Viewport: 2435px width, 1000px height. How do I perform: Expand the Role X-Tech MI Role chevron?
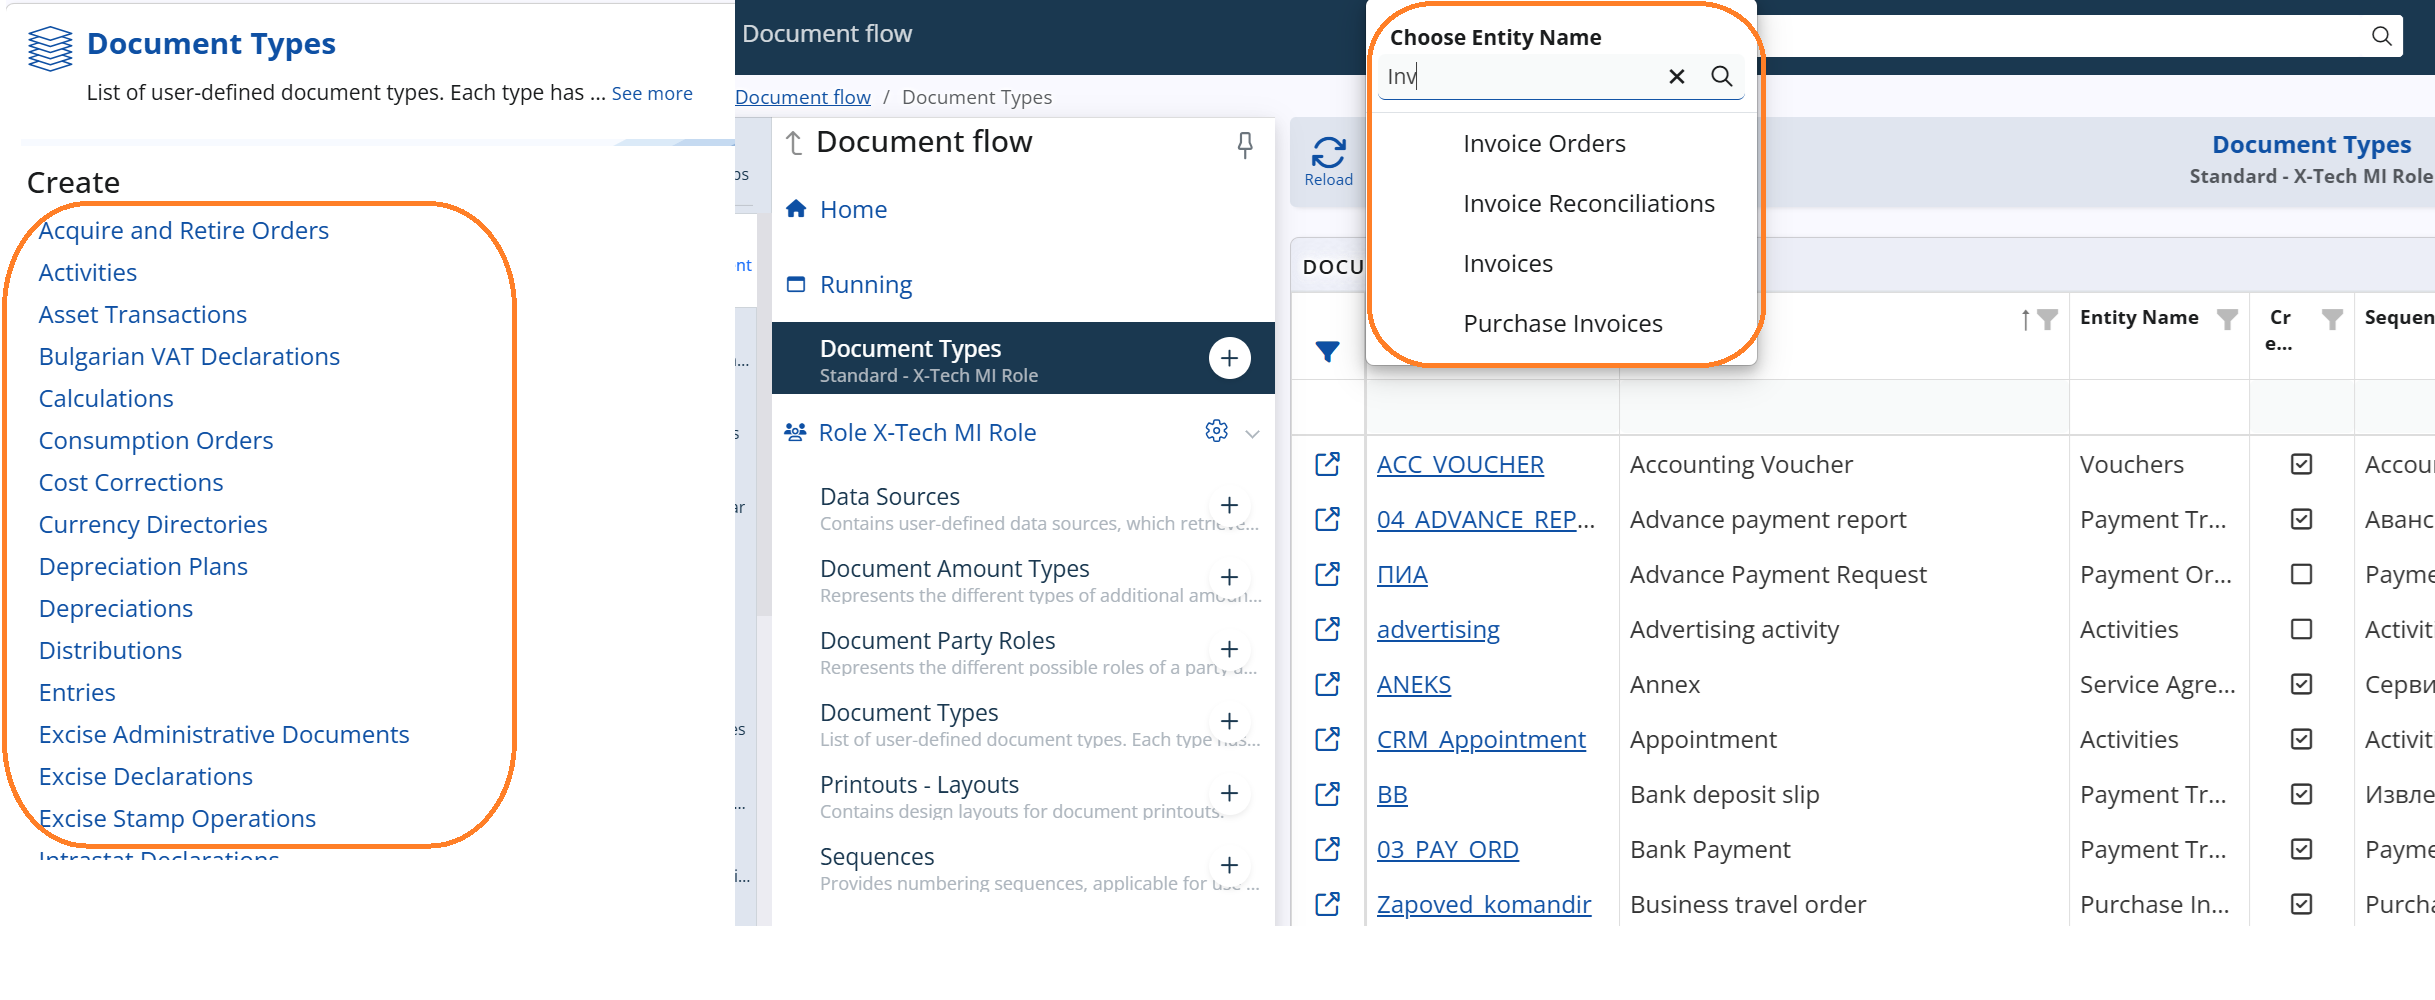pyautogui.click(x=1252, y=433)
